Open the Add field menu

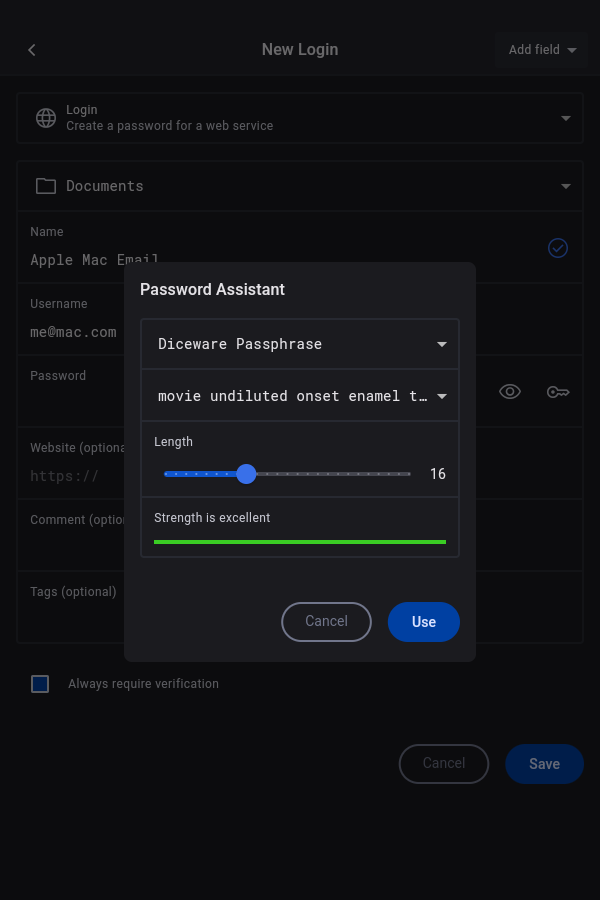click(x=542, y=50)
